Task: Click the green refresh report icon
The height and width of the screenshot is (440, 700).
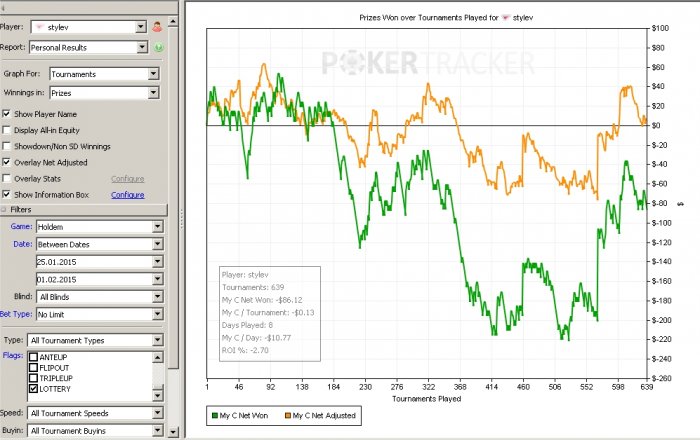Action: 159,47
